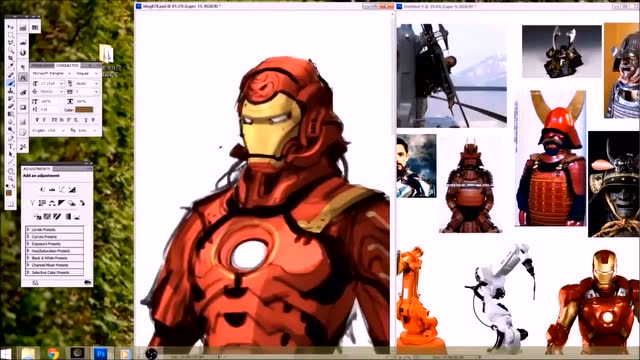Open the Windows Start button
640x360 pixels.
pyautogui.click(x=6, y=353)
